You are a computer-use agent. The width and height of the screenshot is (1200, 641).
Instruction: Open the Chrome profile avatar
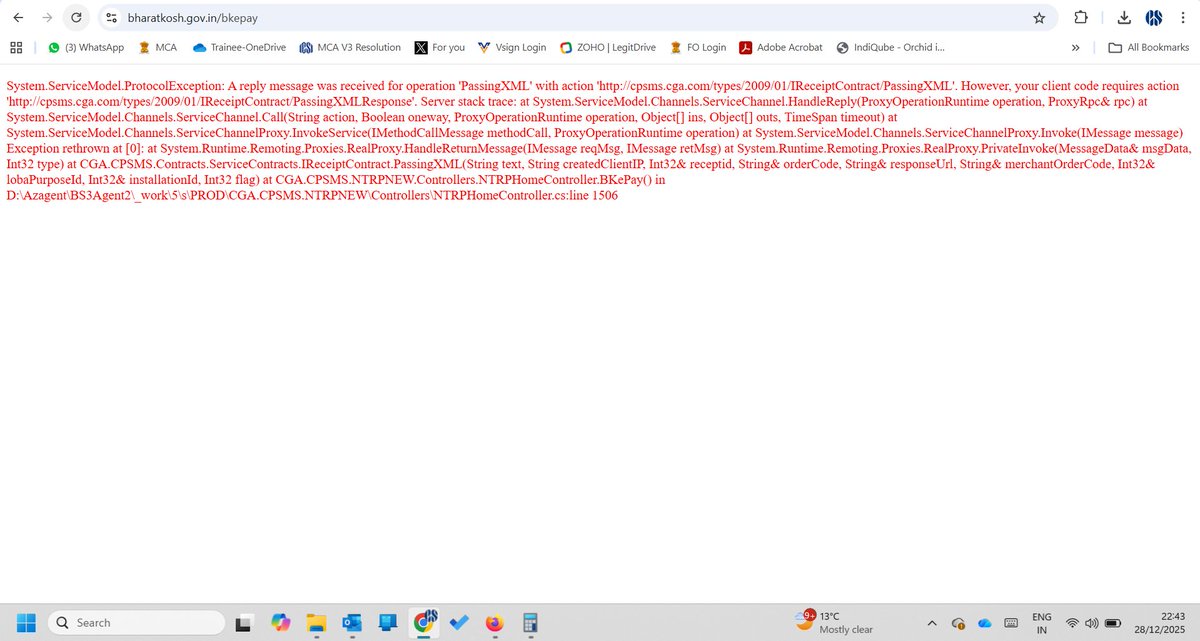1153,18
